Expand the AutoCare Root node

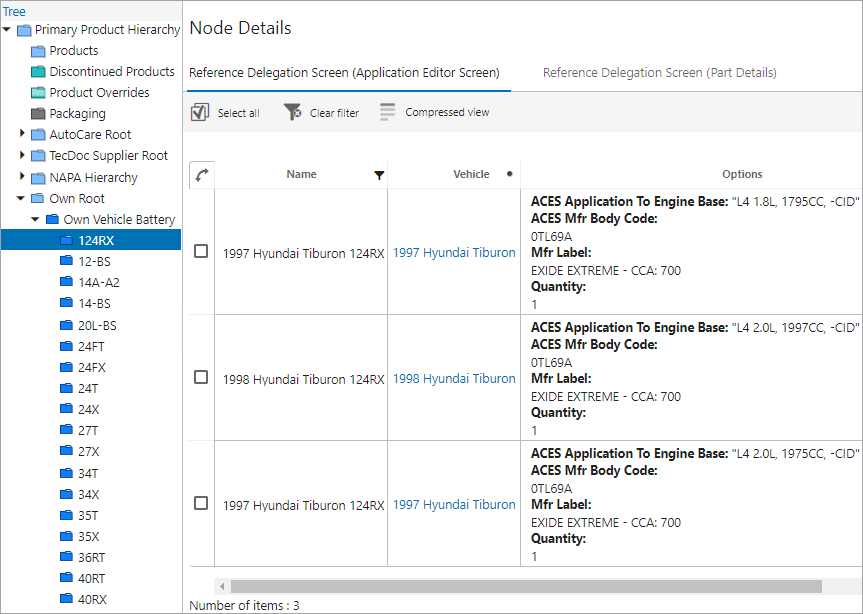pyautogui.click(x=22, y=133)
